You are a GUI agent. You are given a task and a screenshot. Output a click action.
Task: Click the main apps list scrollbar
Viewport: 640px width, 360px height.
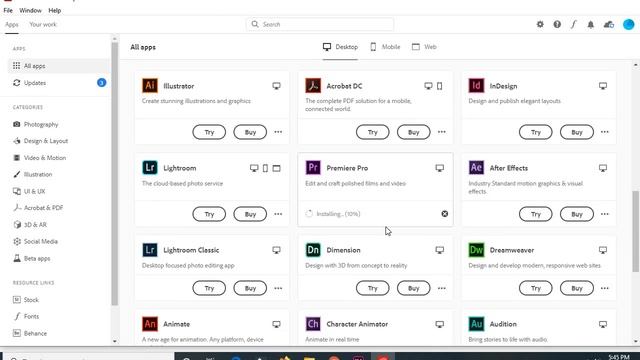(x=636, y=231)
